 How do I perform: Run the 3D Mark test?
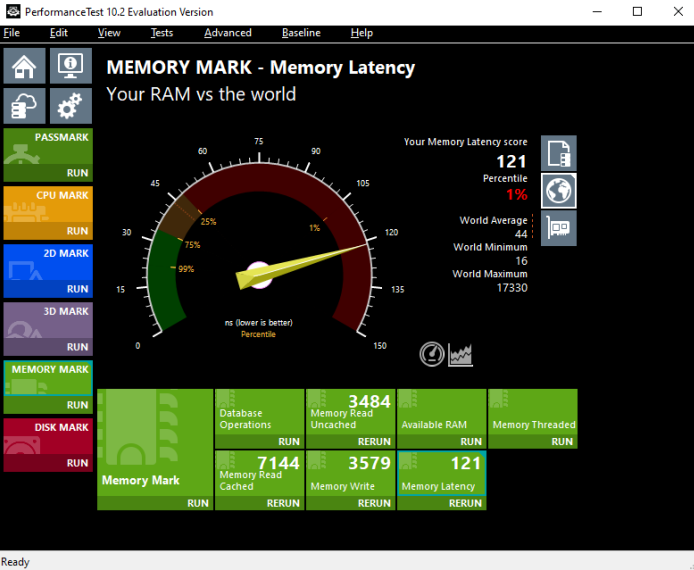click(48, 347)
